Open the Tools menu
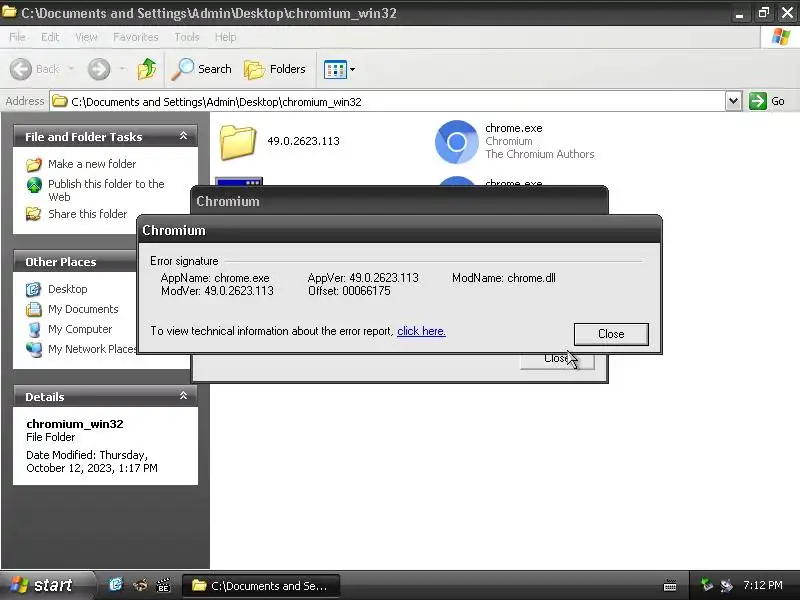800x600 pixels. click(187, 37)
